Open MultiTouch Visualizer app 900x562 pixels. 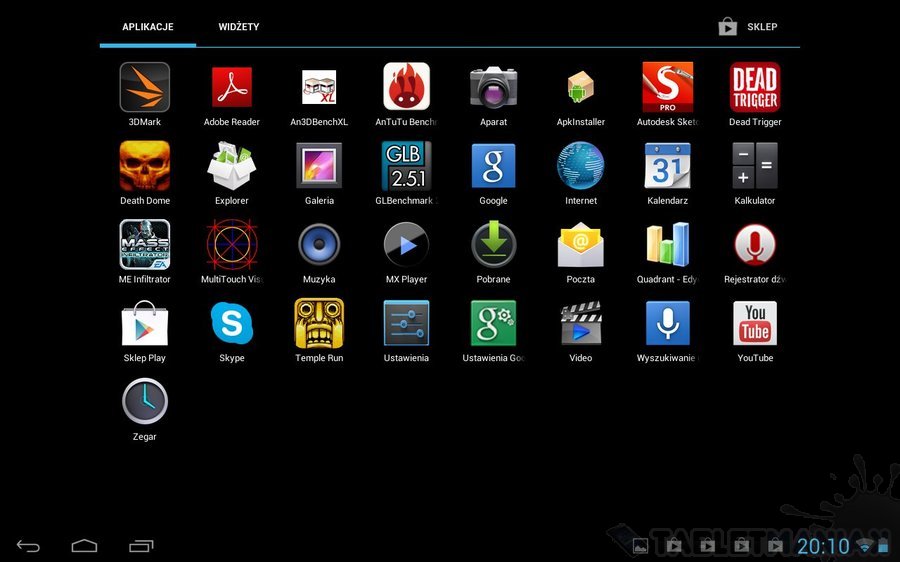232,245
